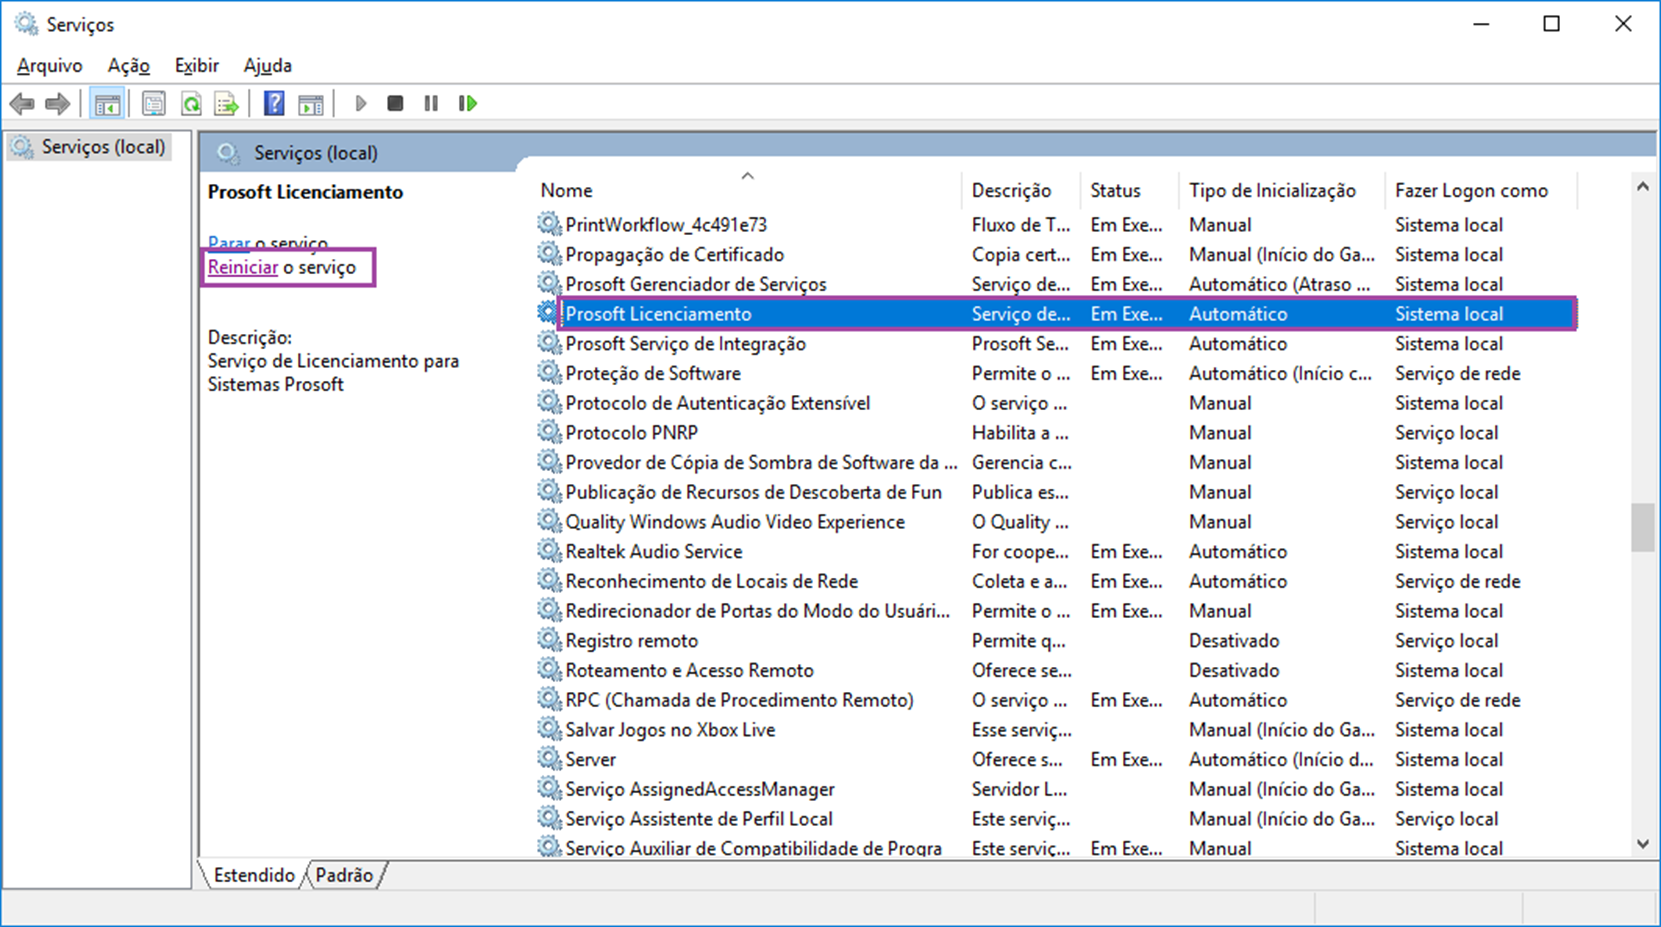Image resolution: width=1661 pixels, height=927 pixels.
Task: Open the Ajuda menu
Action: [x=268, y=66]
